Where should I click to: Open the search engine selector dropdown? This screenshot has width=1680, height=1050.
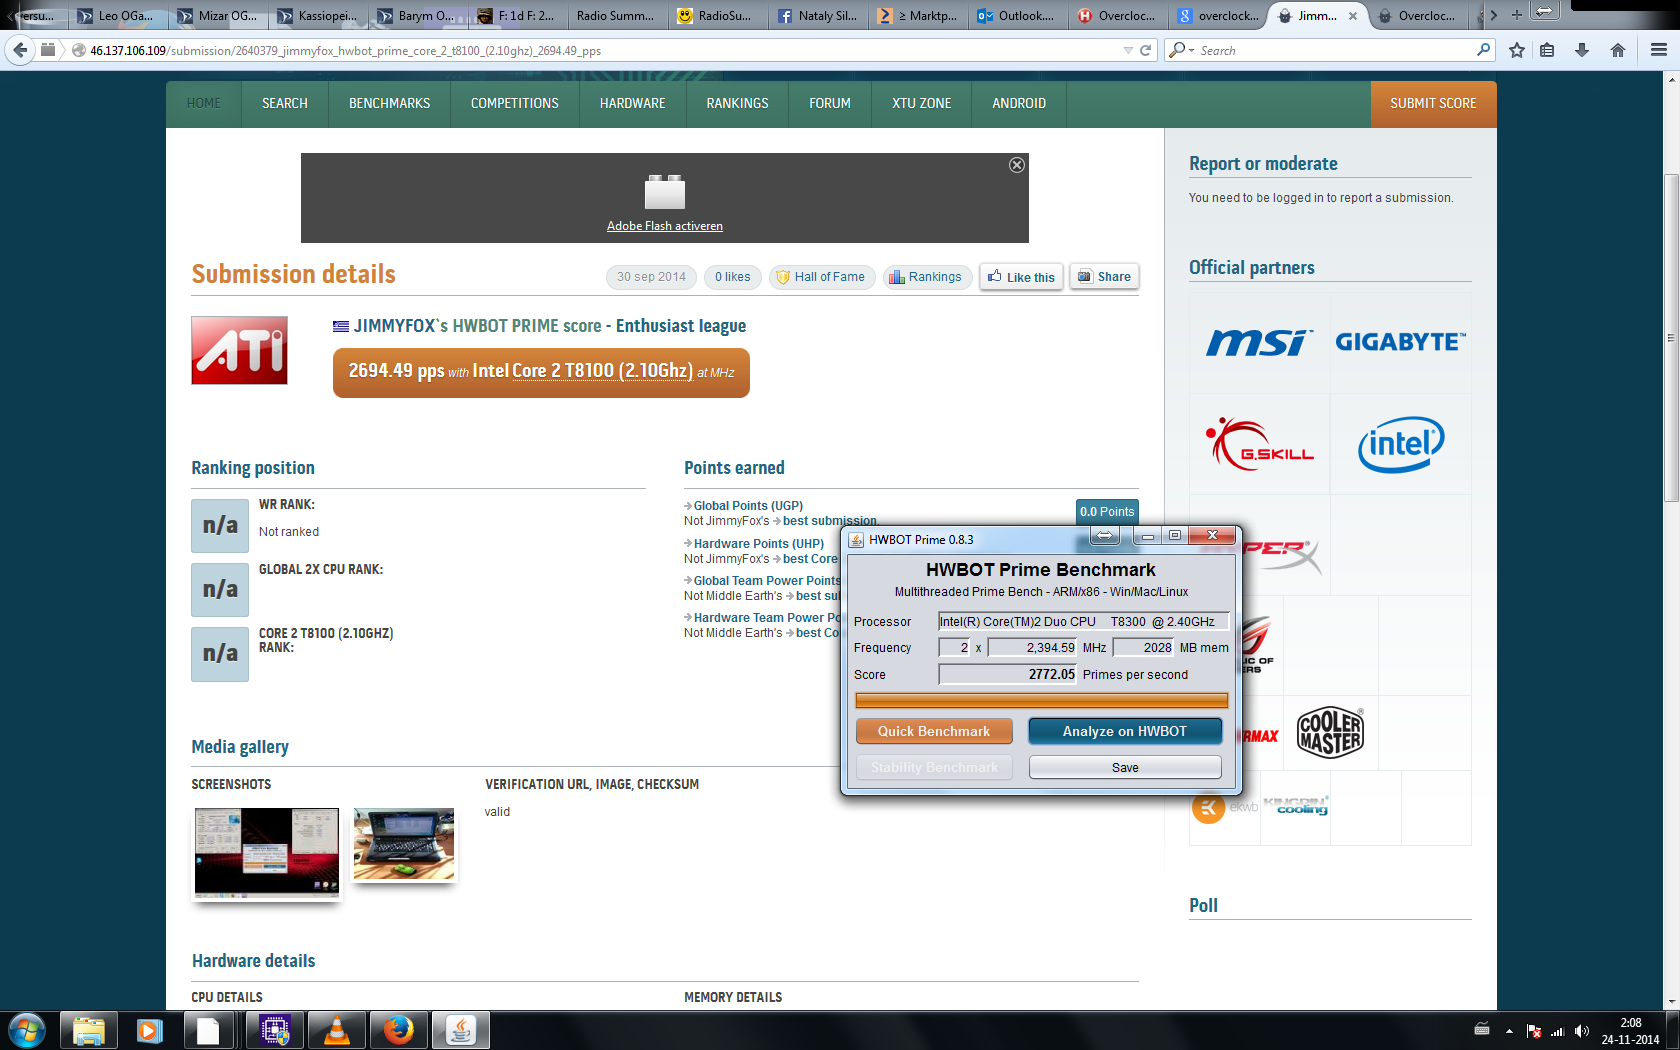(1182, 50)
